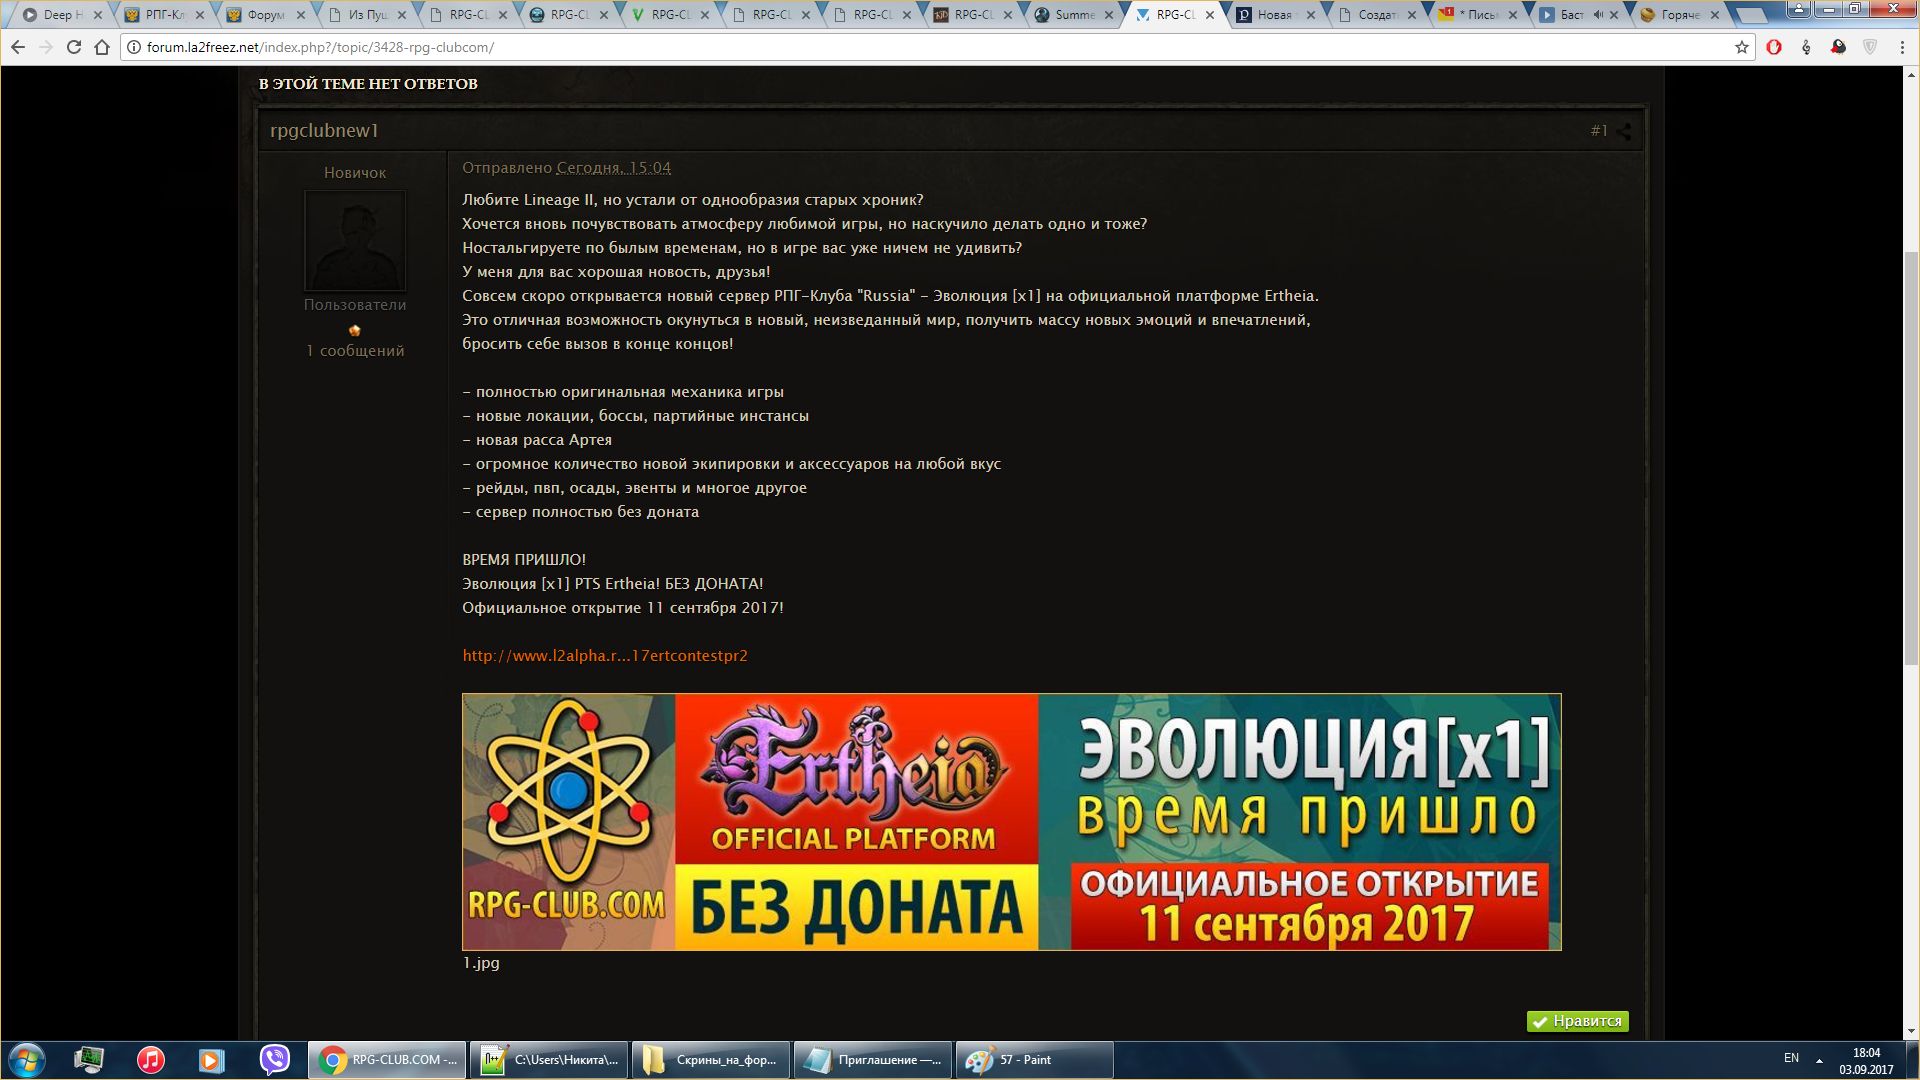Go back to previous page in browser
Image resolution: width=1920 pixels, height=1080 pixels.
(18, 47)
